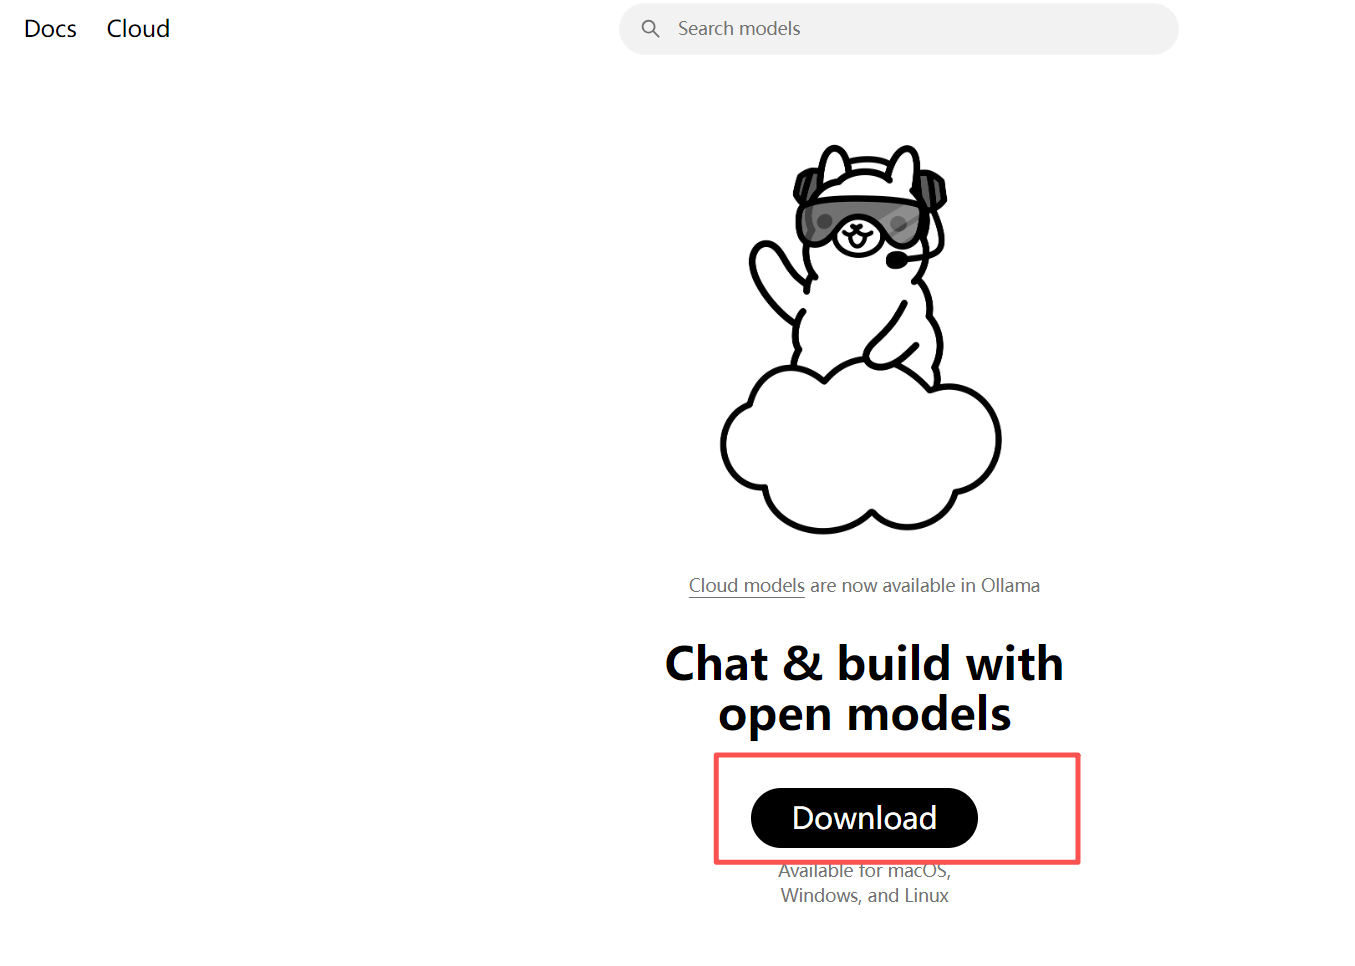Click the 'Windows, and Linux' availability text
The width and height of the screenshot is (1355, 966).
tap(864, 896)
